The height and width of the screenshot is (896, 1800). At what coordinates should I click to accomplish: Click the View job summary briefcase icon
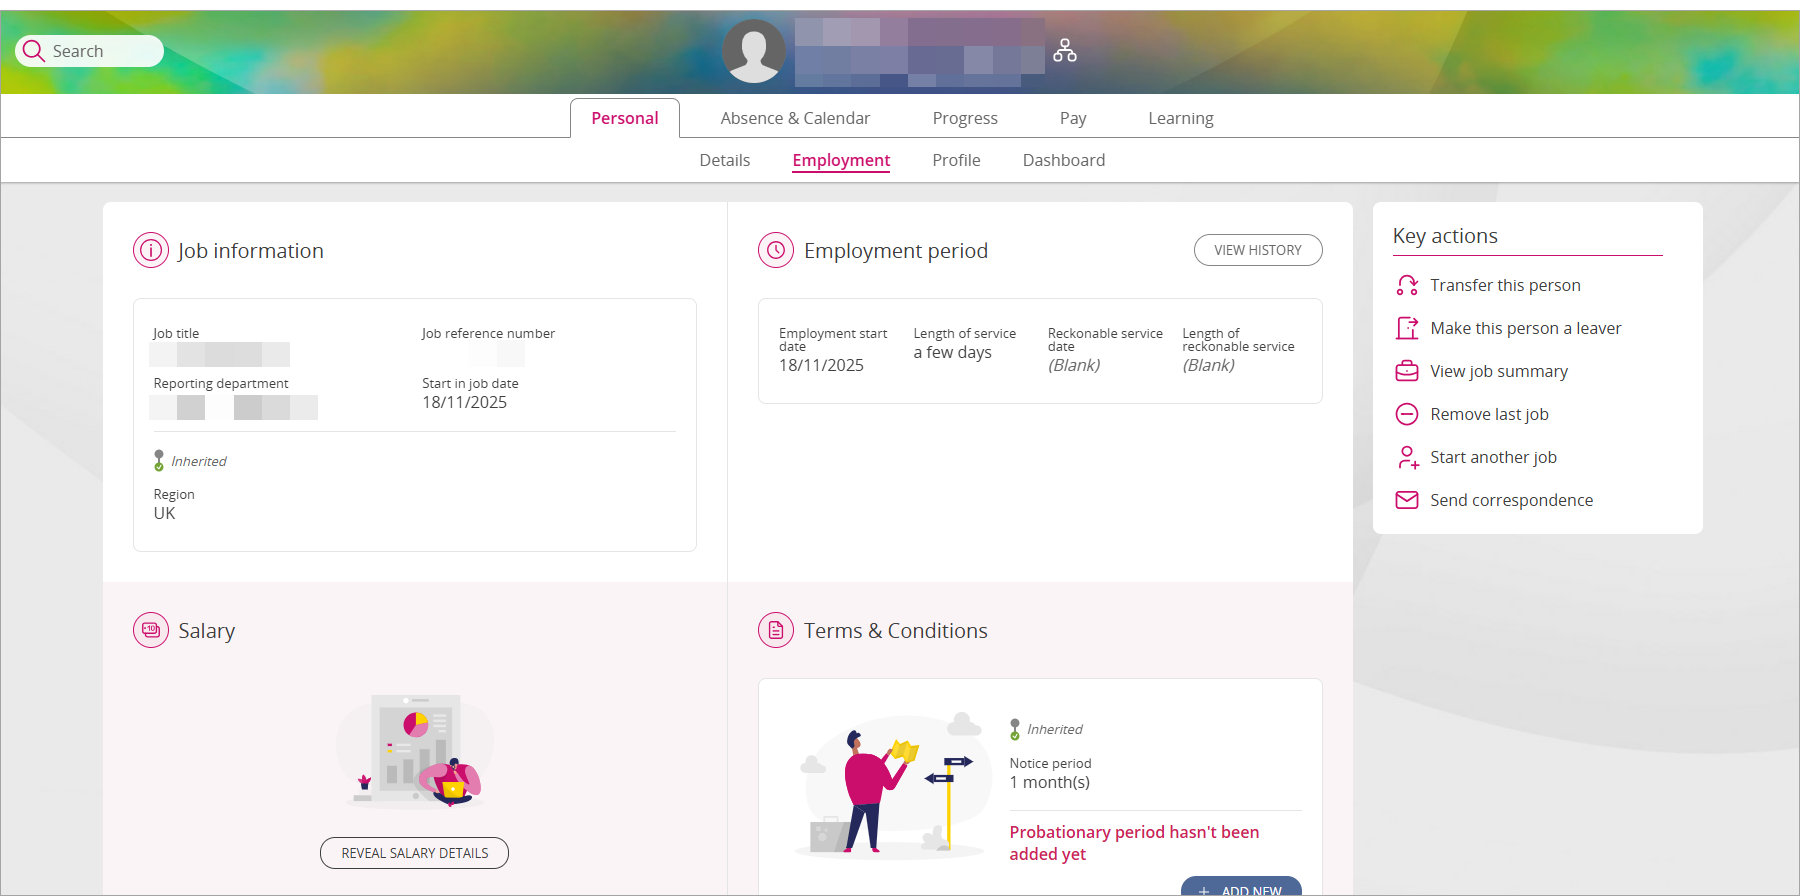[1407, 371]
